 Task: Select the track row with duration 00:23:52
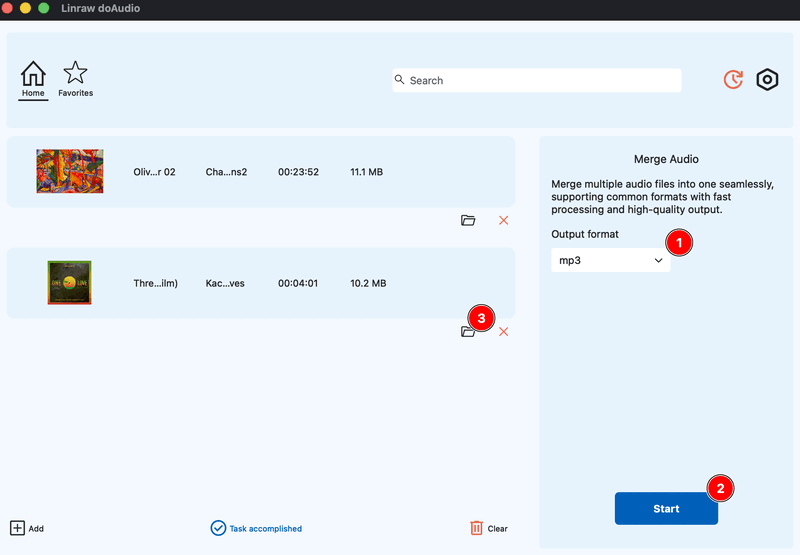pos(298,172)
